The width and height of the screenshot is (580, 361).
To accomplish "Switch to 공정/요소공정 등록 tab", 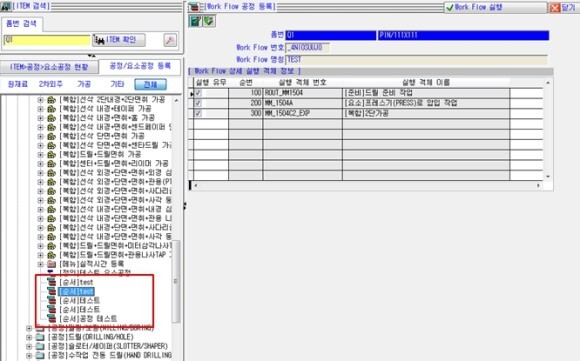I will (140, 66).
